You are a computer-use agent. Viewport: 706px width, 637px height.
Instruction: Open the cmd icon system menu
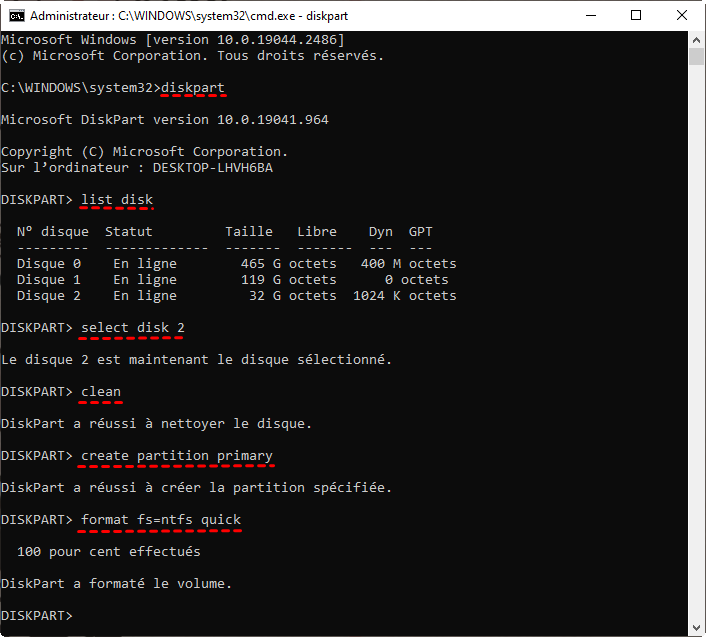(17, 16)
